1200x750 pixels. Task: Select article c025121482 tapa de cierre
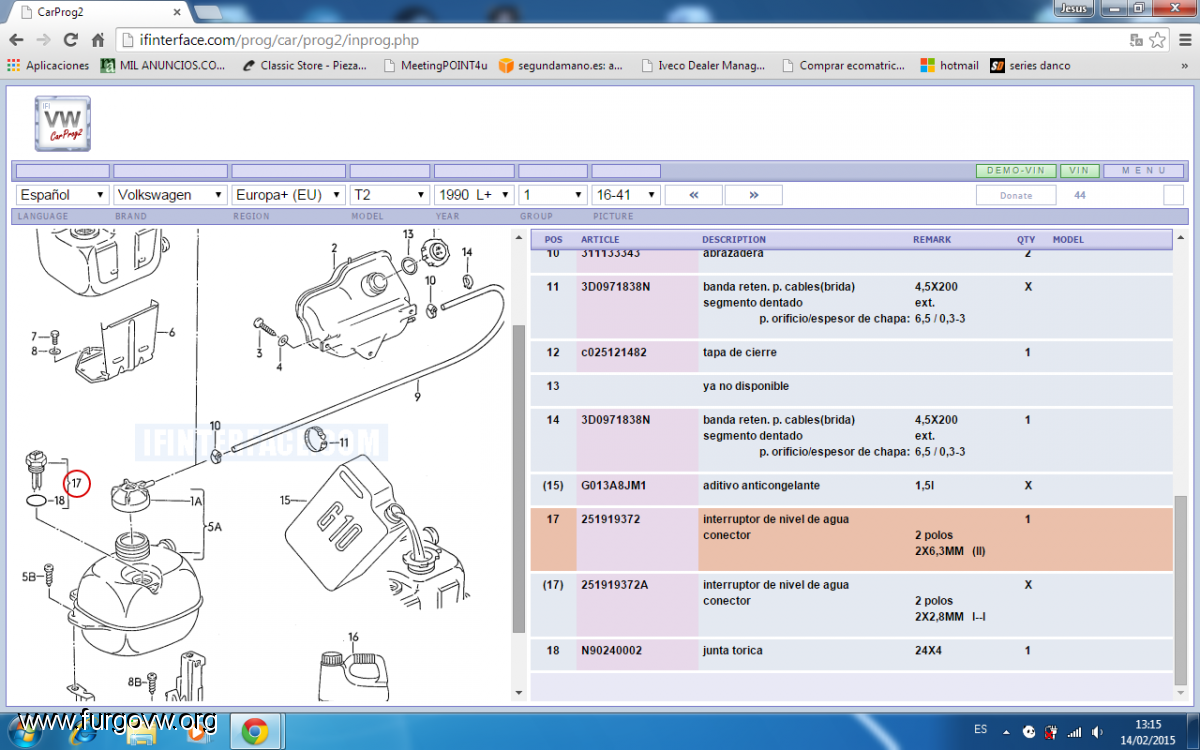tap(614, 352)
